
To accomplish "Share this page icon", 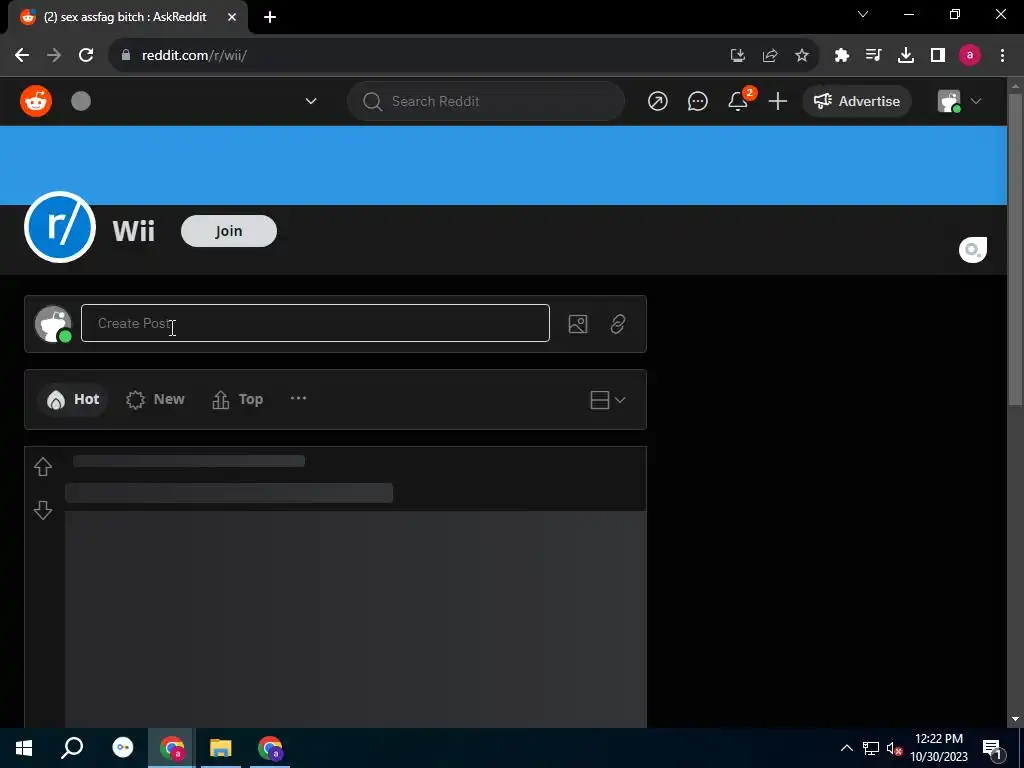I will coord(770,56).
